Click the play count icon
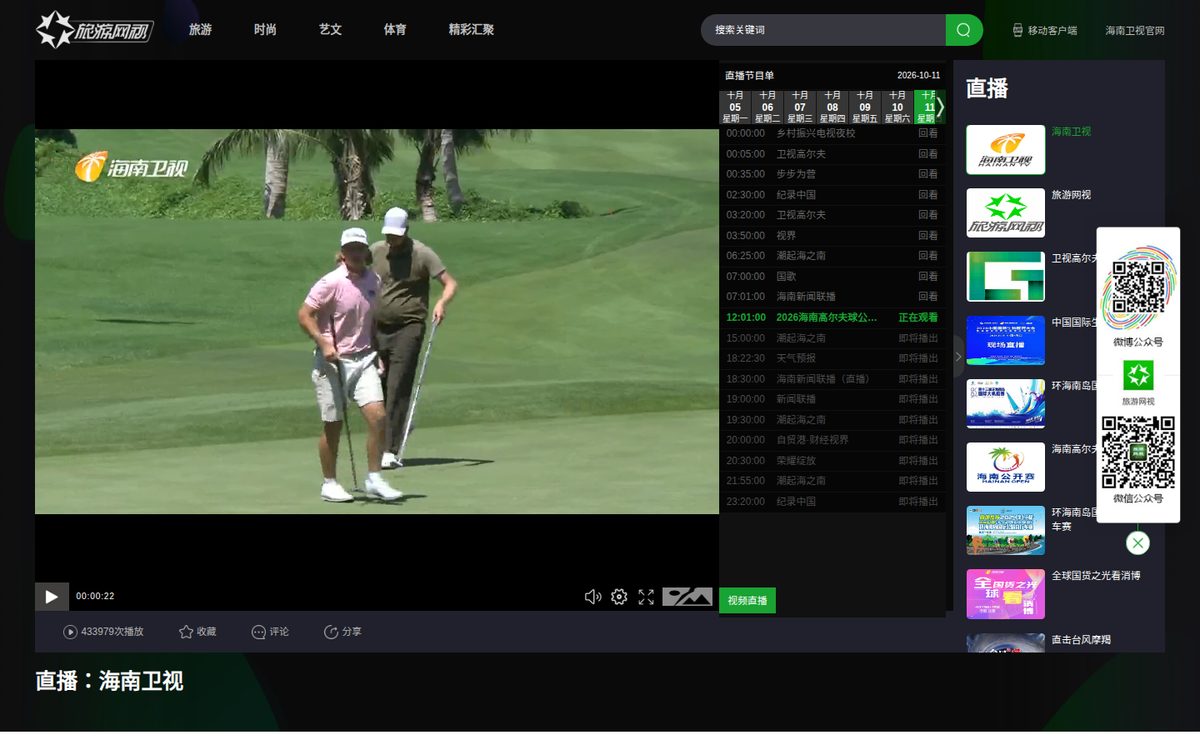 click(70, 632)
